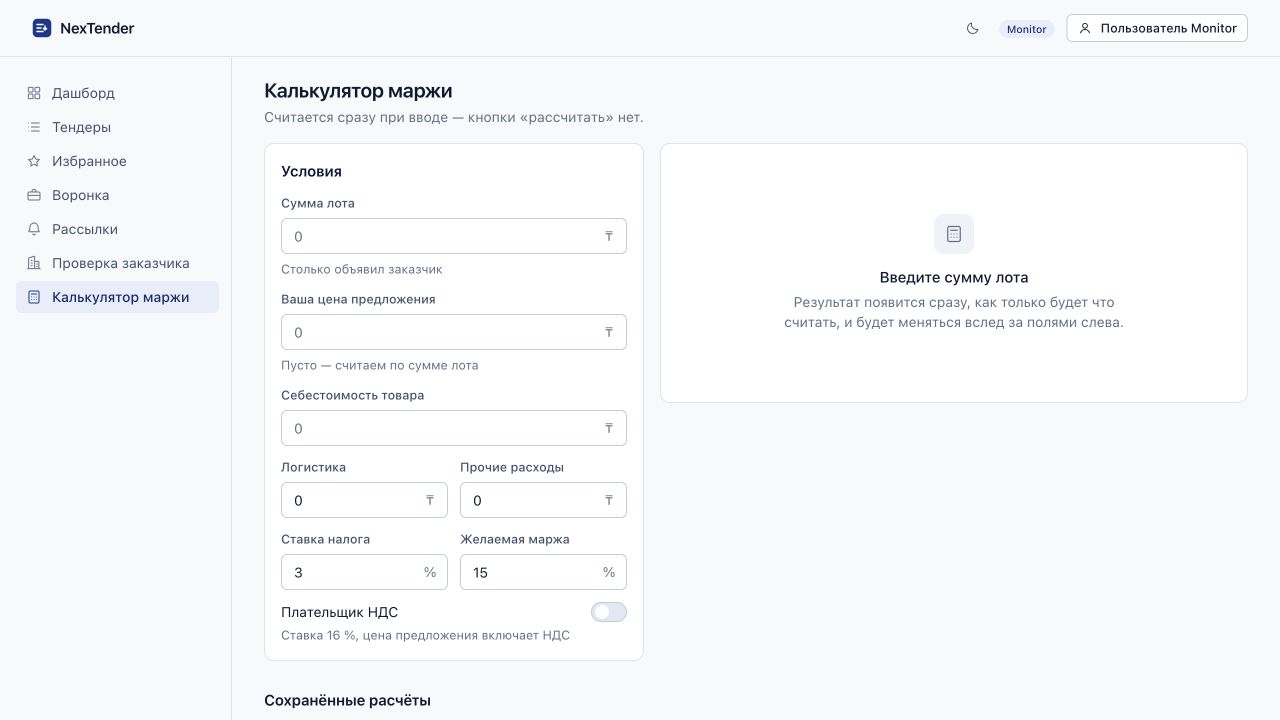
Task: Click the NexTender logo icon
Action: (x=41, y=28)
